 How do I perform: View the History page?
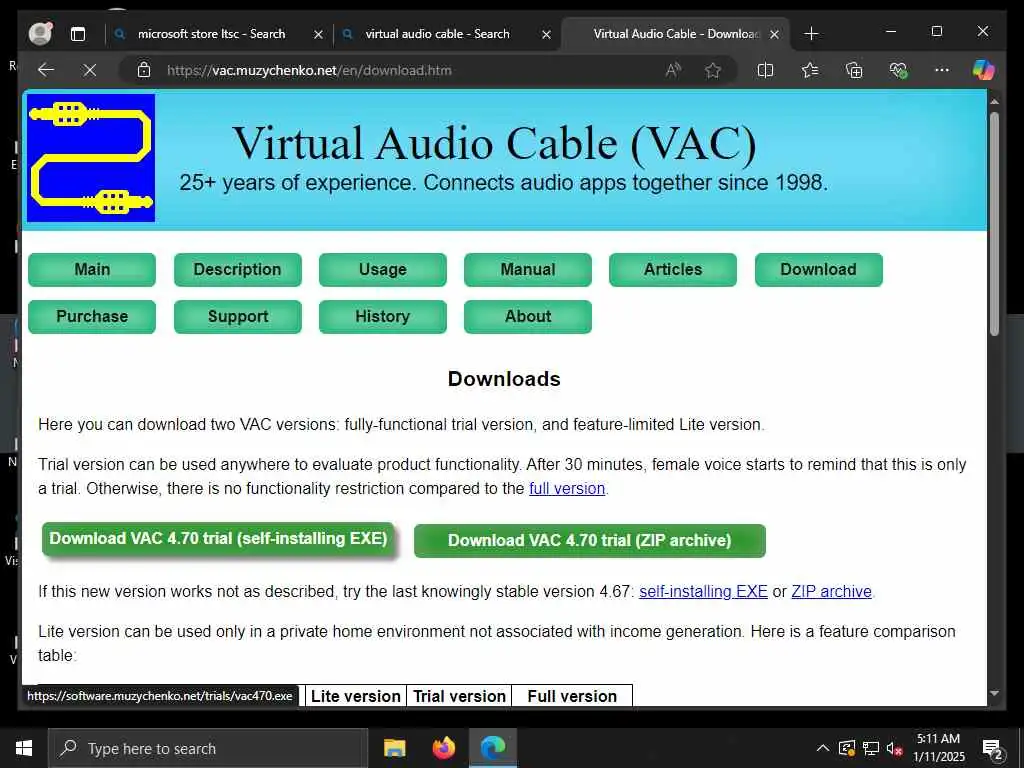pyautogui.click(x=383, y=317)
